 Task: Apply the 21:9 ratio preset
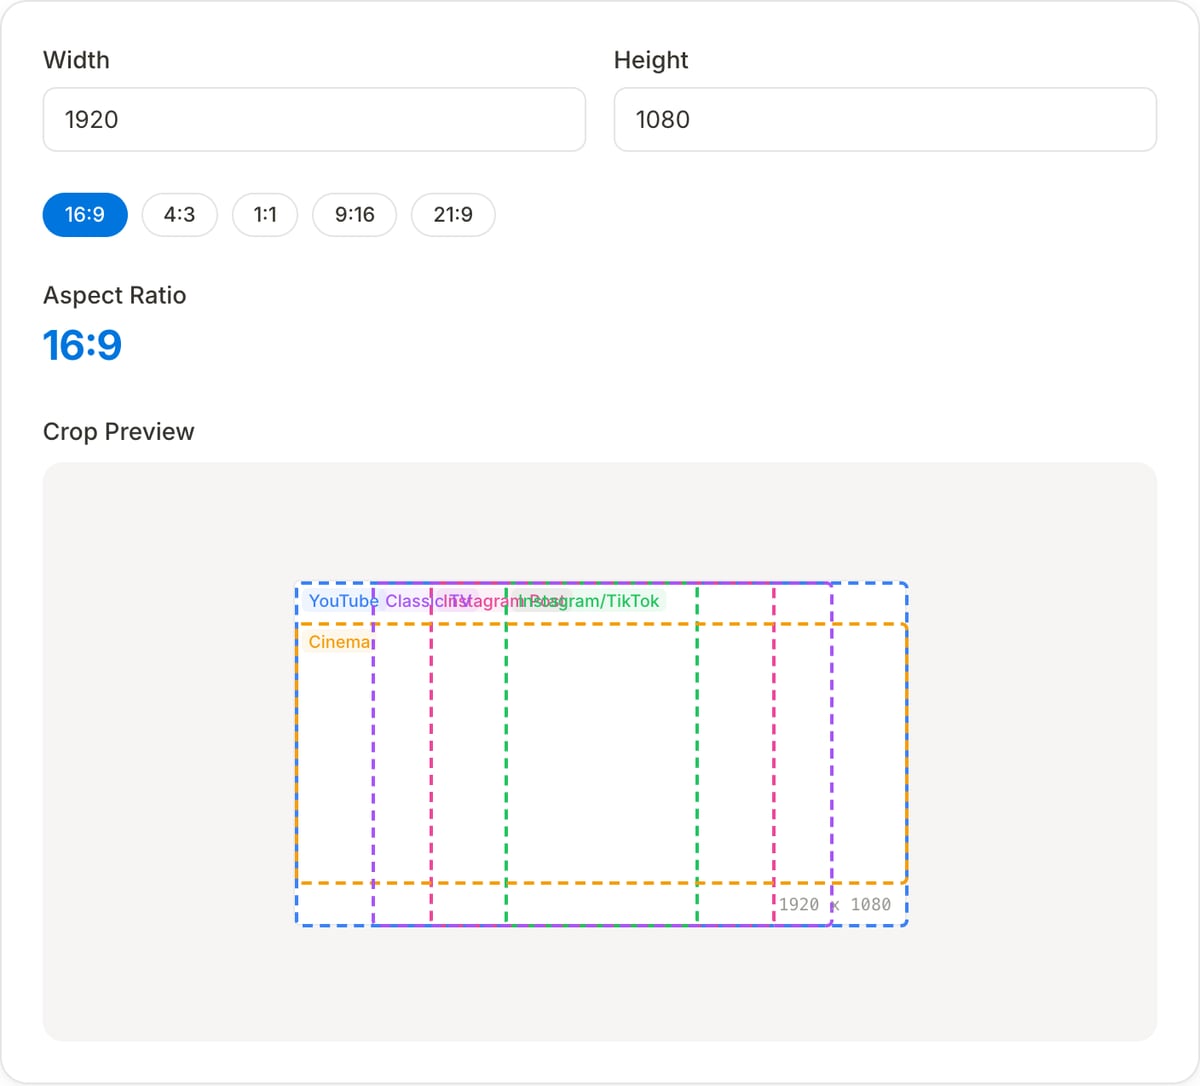pyautogui.click(x=453, y=215)
